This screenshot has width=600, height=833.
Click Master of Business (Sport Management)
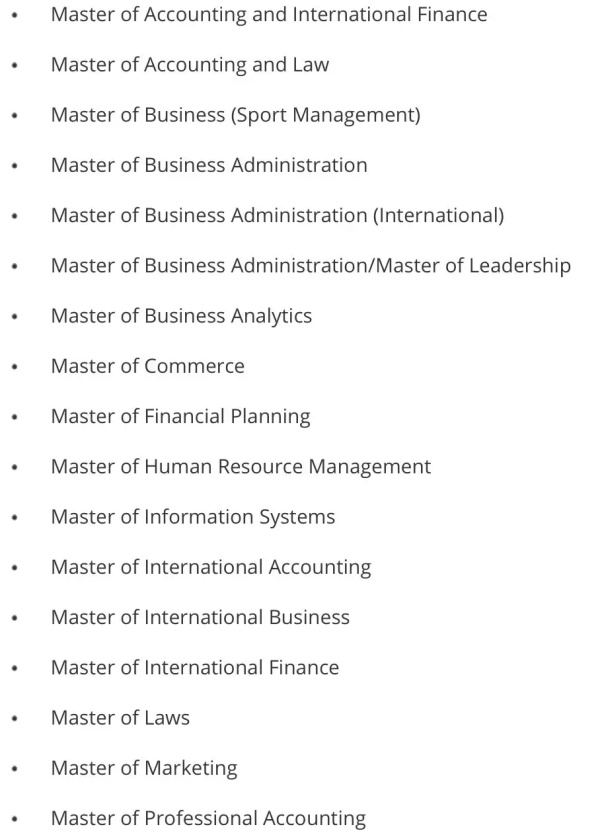[235, 115]
